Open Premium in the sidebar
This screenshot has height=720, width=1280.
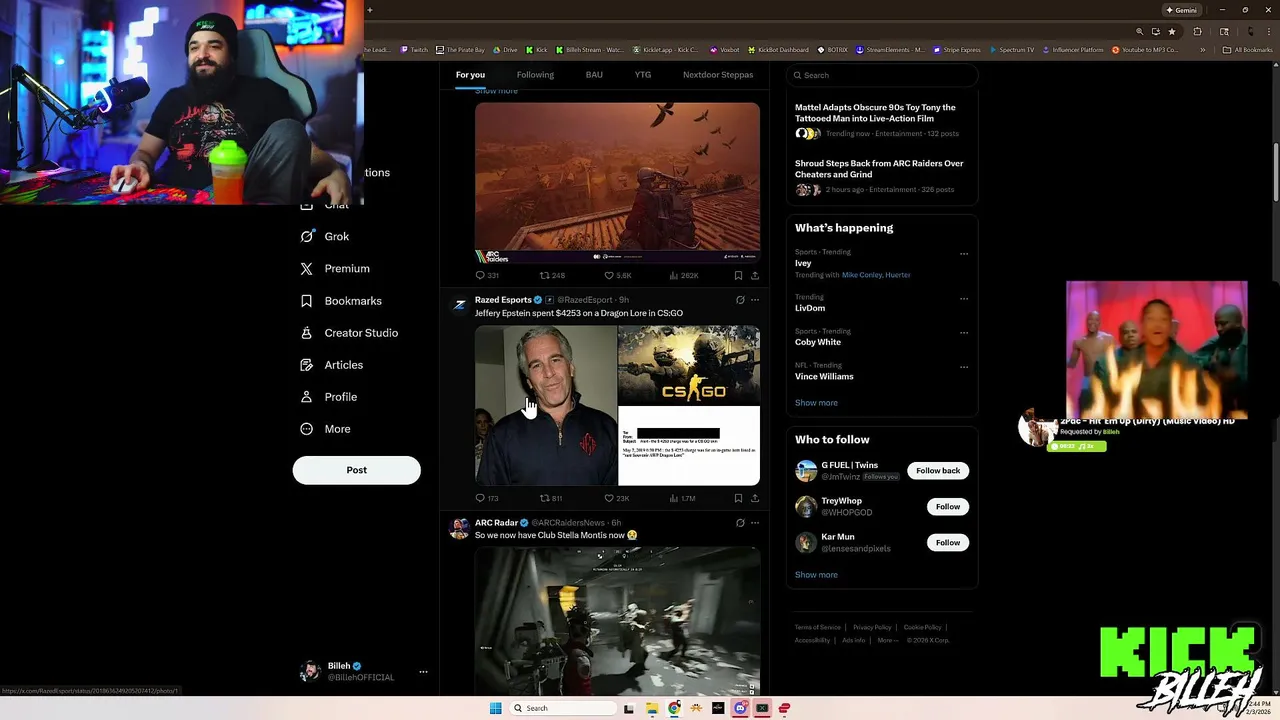[335, 269]
